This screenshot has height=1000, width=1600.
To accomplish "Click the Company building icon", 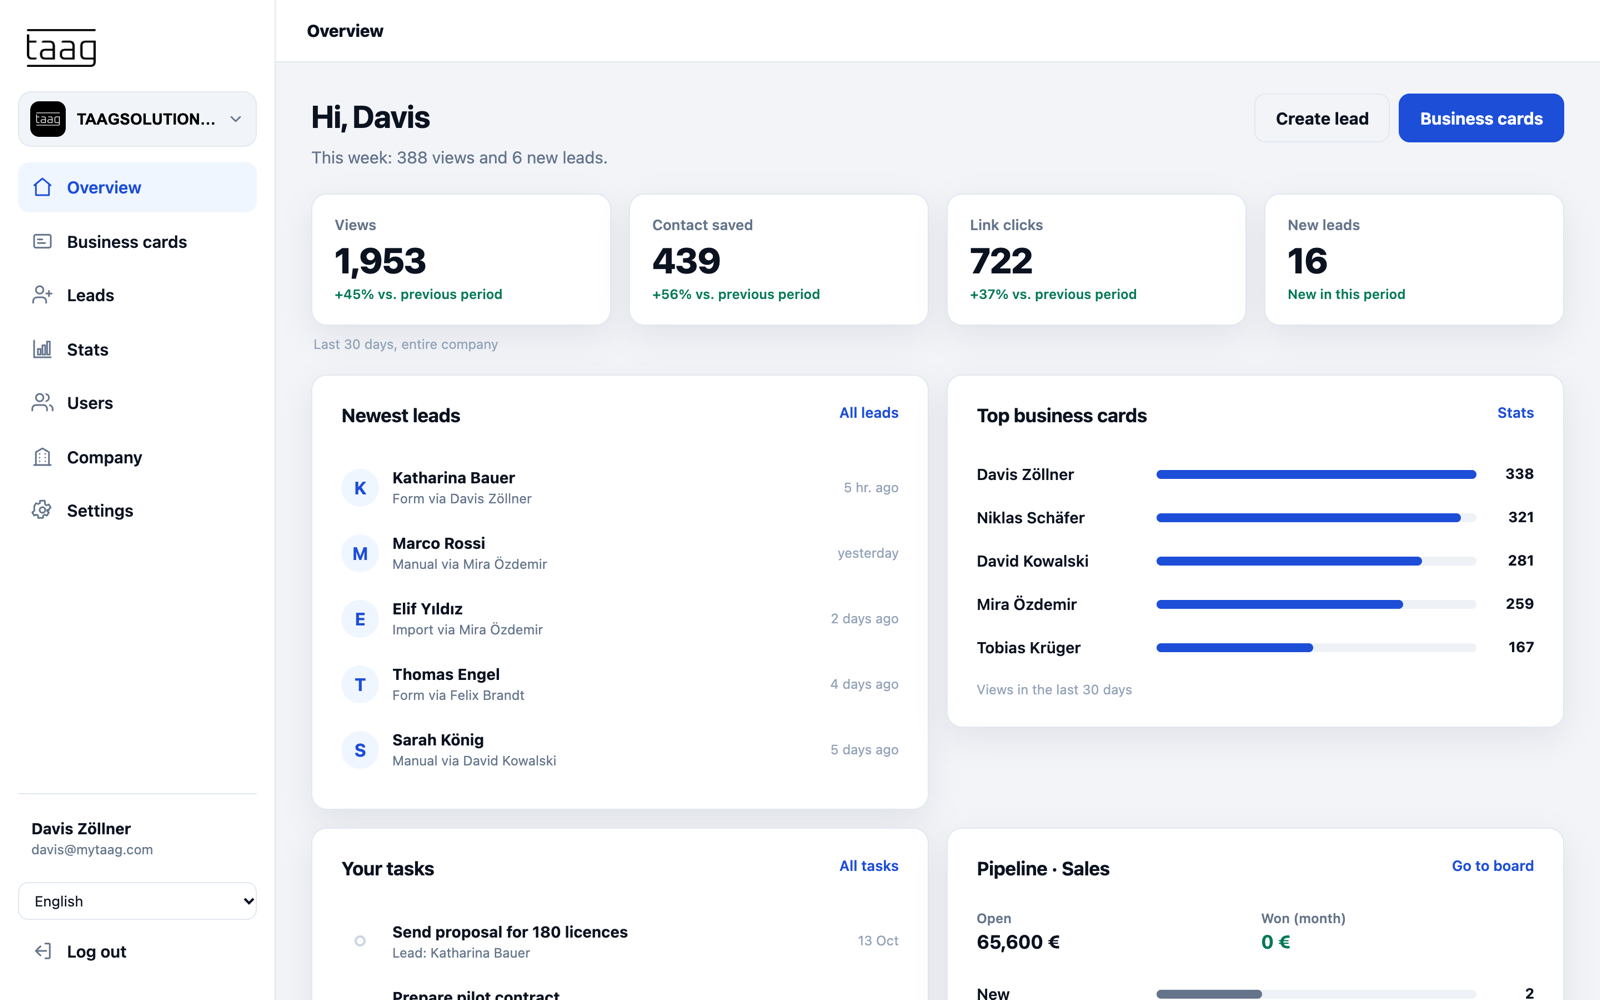I will (42, 457).
